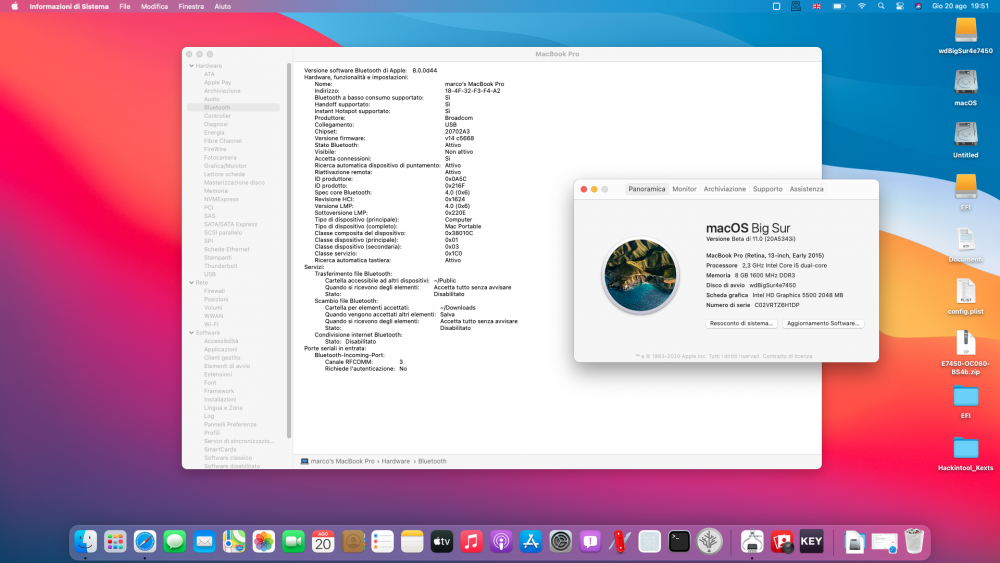
Task: Click the Wi-Fi status menu bar icon
Action: point(861,6)
